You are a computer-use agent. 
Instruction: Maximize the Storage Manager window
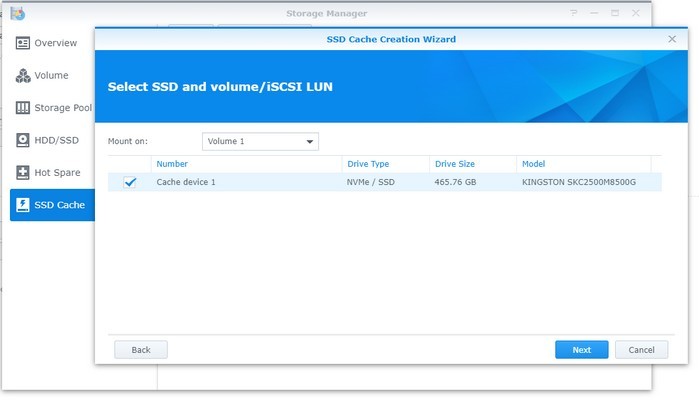coord(615,13)
